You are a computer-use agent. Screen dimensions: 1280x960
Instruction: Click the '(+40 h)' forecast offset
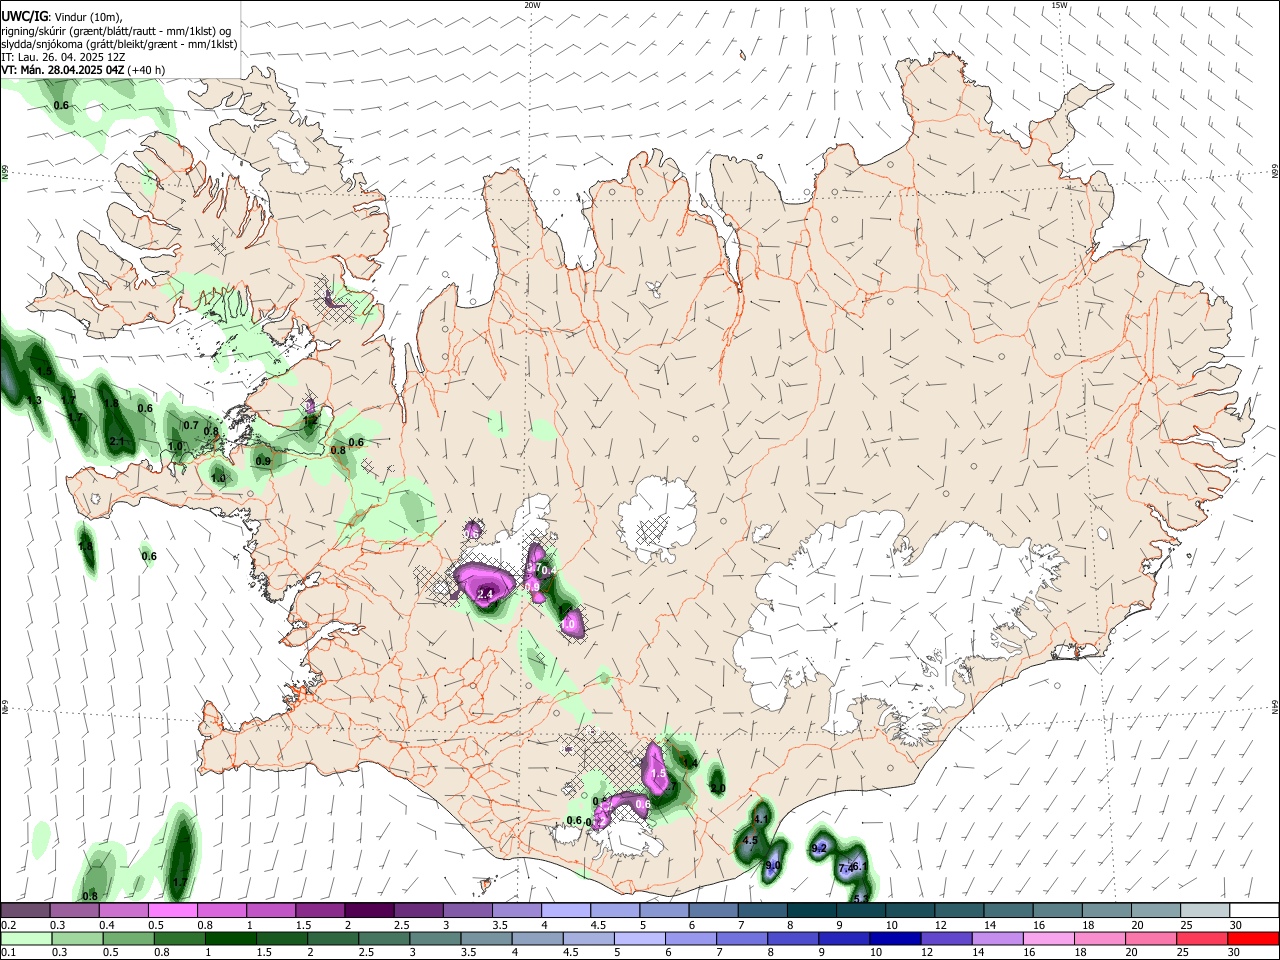tap(147, 70)
